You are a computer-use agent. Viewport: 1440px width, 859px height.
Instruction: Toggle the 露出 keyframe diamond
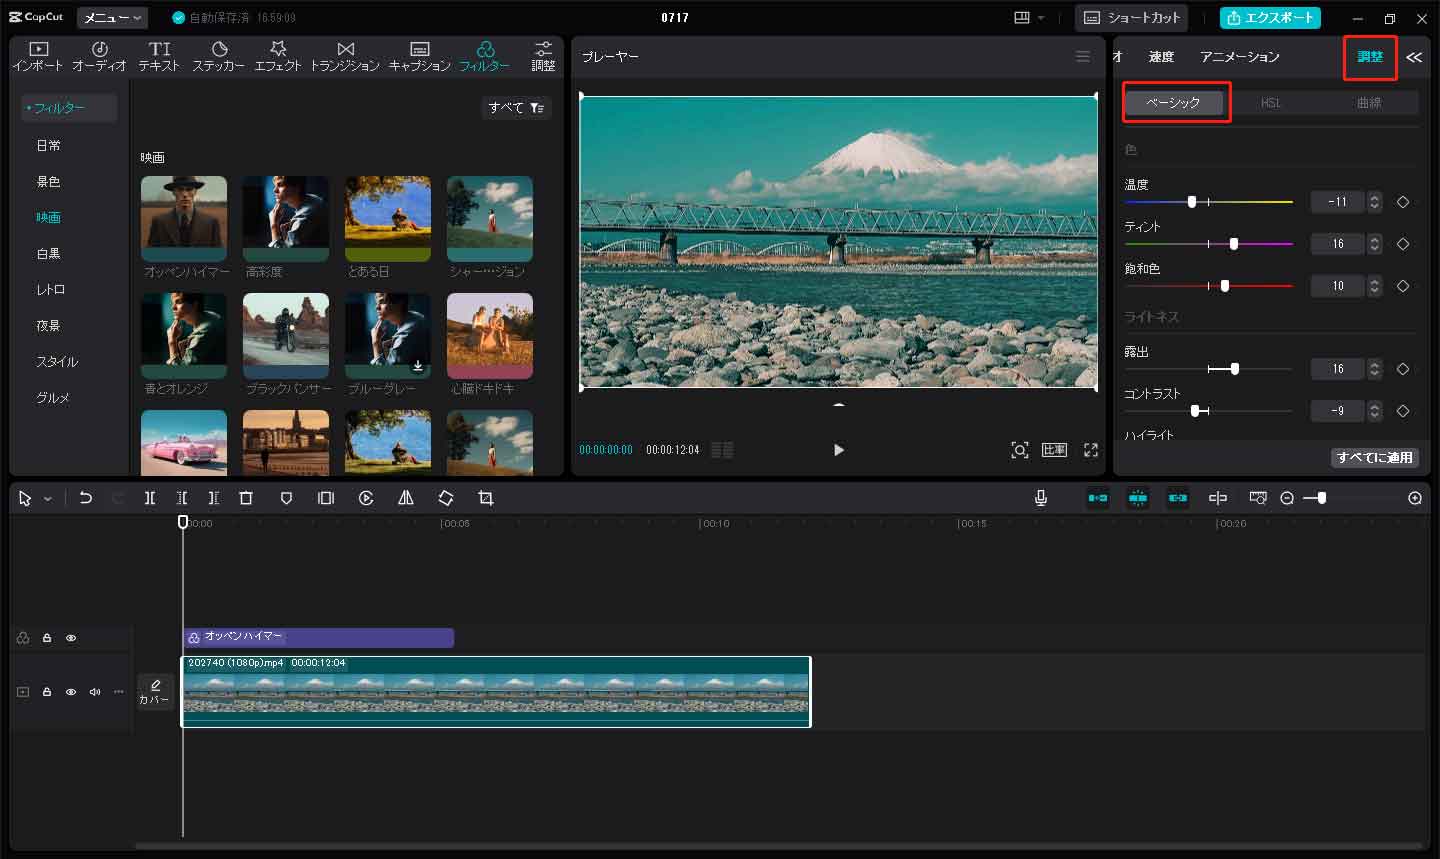(x=1403, y=369)
